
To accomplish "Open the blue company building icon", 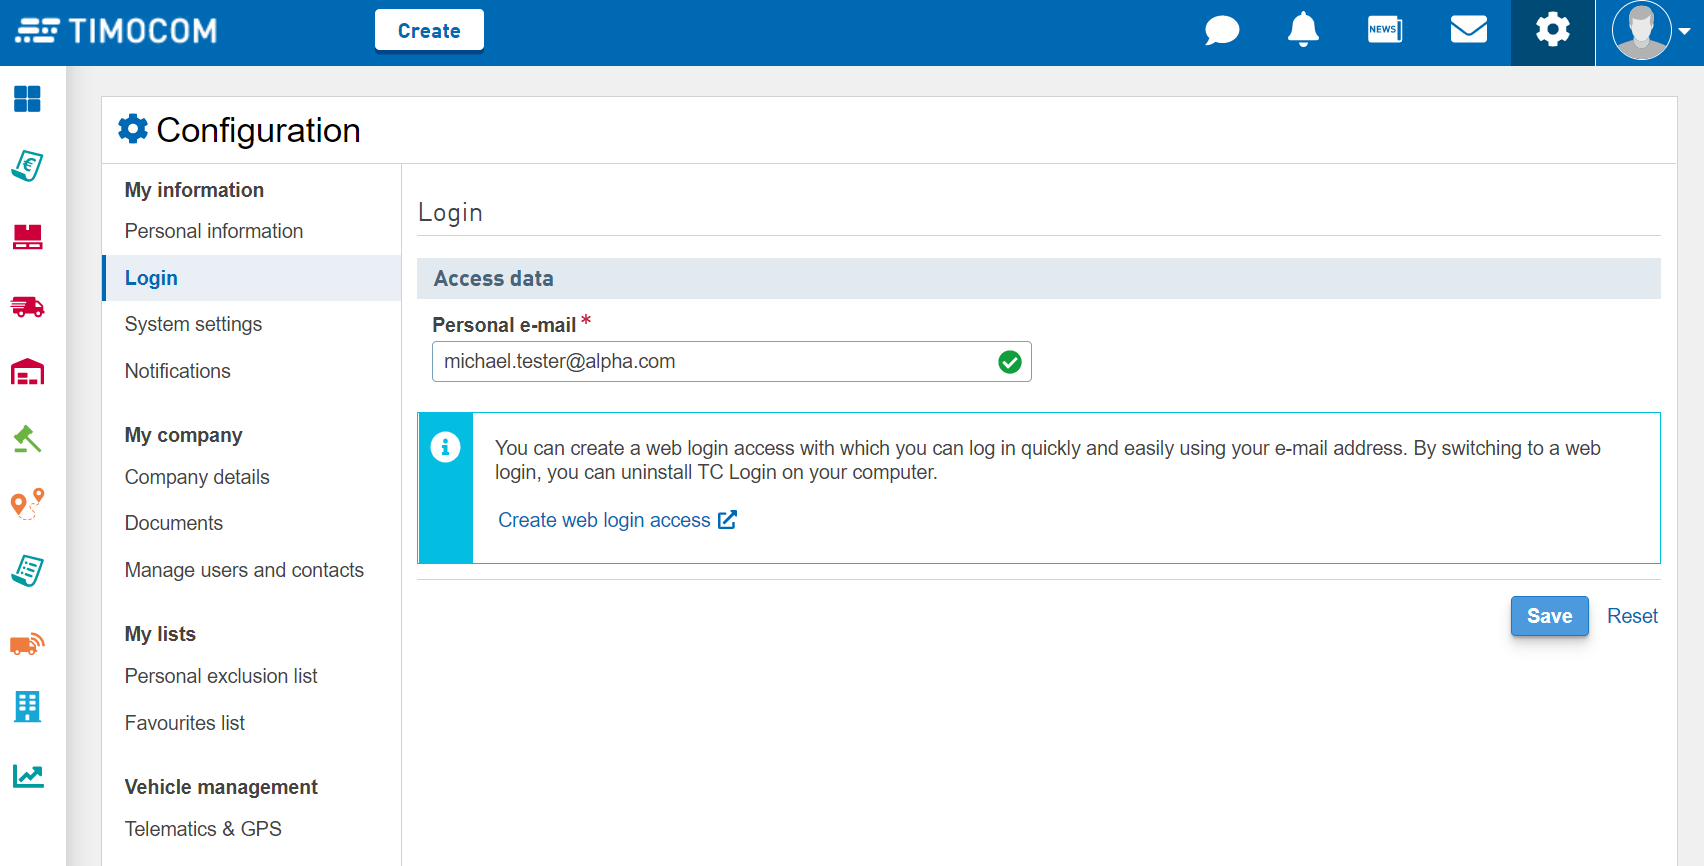I will point(27,707).
